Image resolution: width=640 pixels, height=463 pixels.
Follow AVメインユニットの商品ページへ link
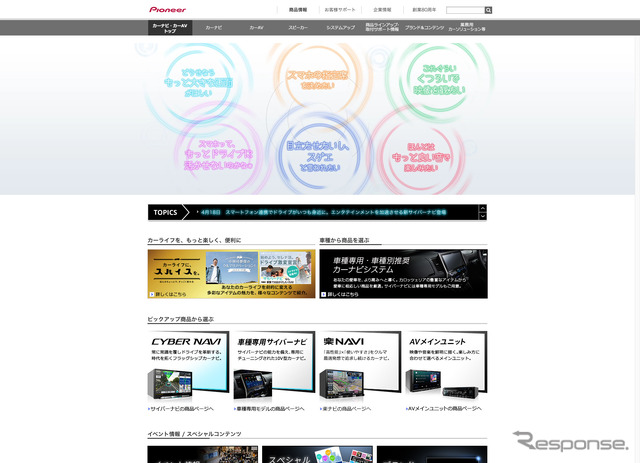tap(444, 409)
